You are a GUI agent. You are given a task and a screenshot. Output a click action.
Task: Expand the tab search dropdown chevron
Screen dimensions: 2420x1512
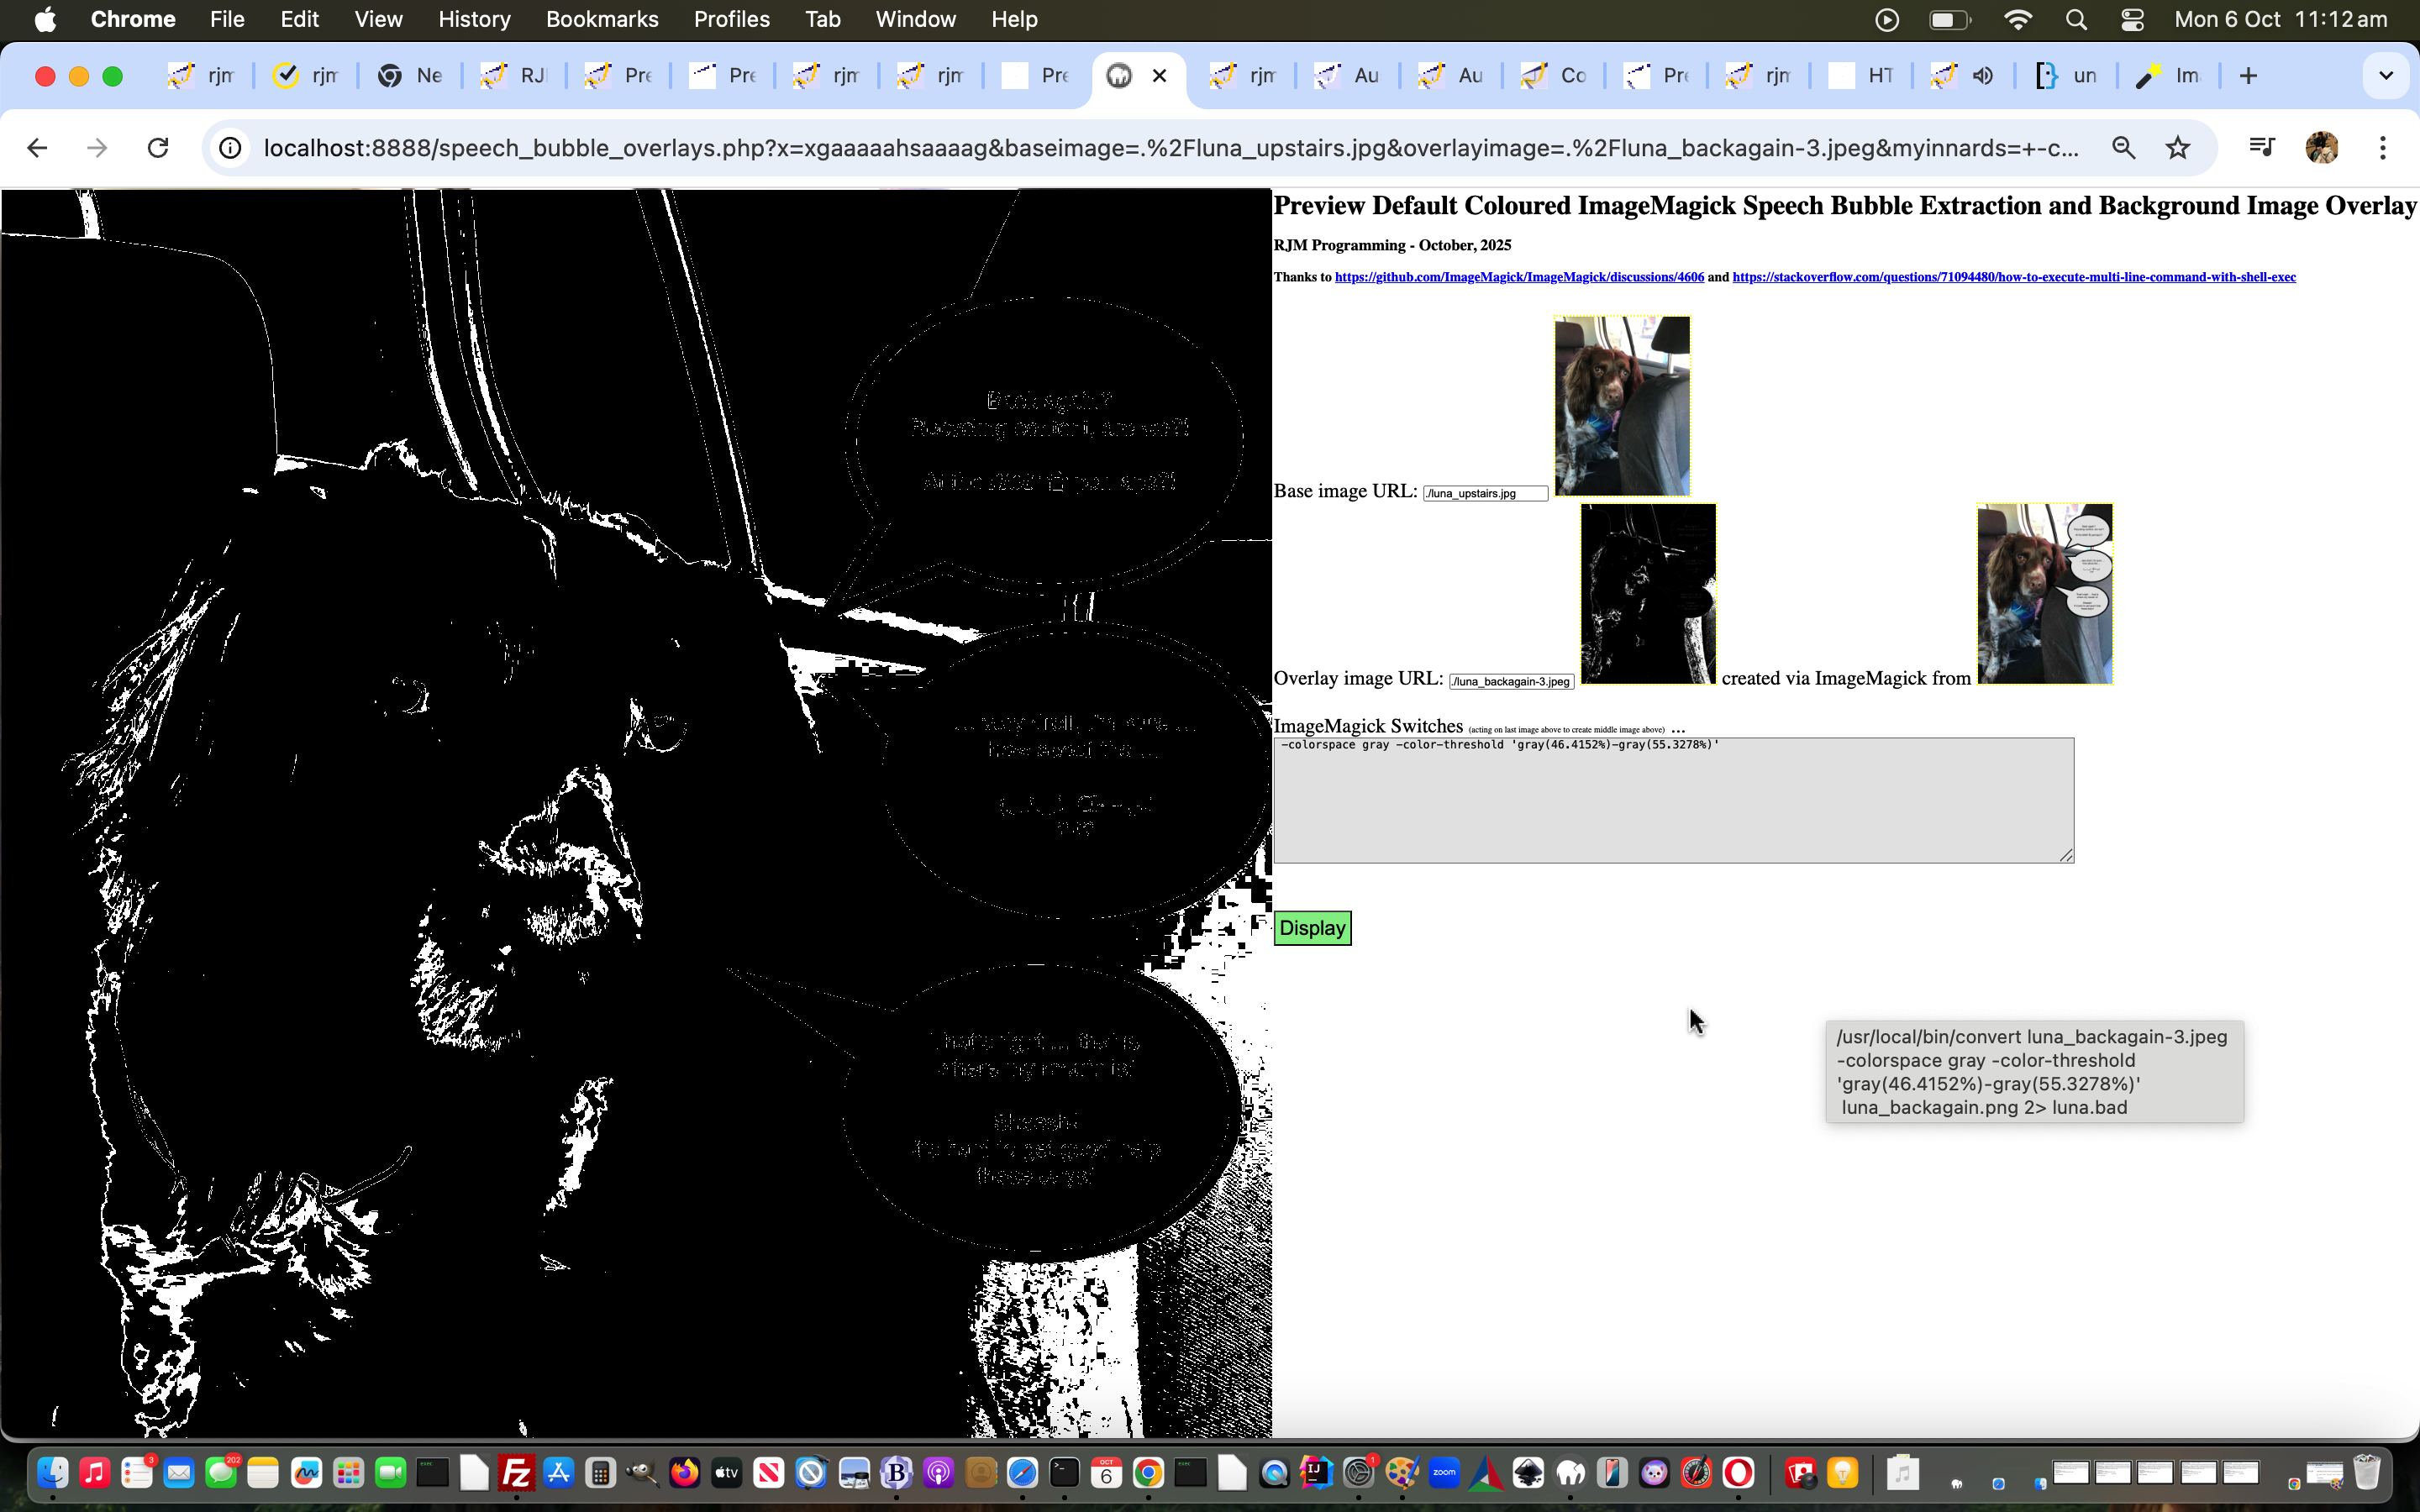coord(2385,76)
